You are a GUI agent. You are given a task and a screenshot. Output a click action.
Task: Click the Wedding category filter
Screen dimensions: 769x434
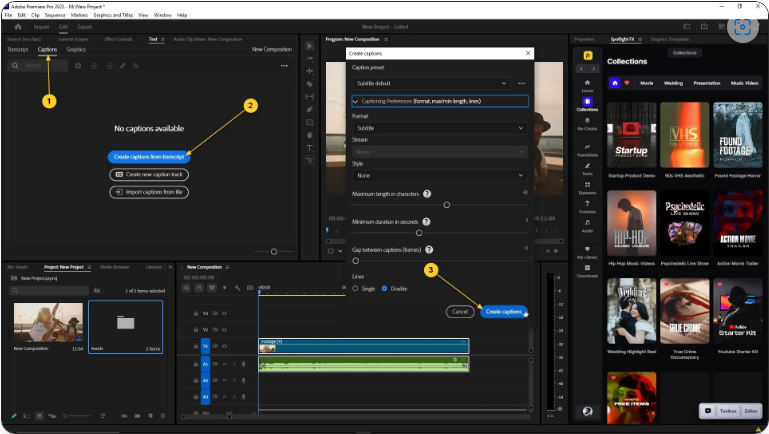673,83
